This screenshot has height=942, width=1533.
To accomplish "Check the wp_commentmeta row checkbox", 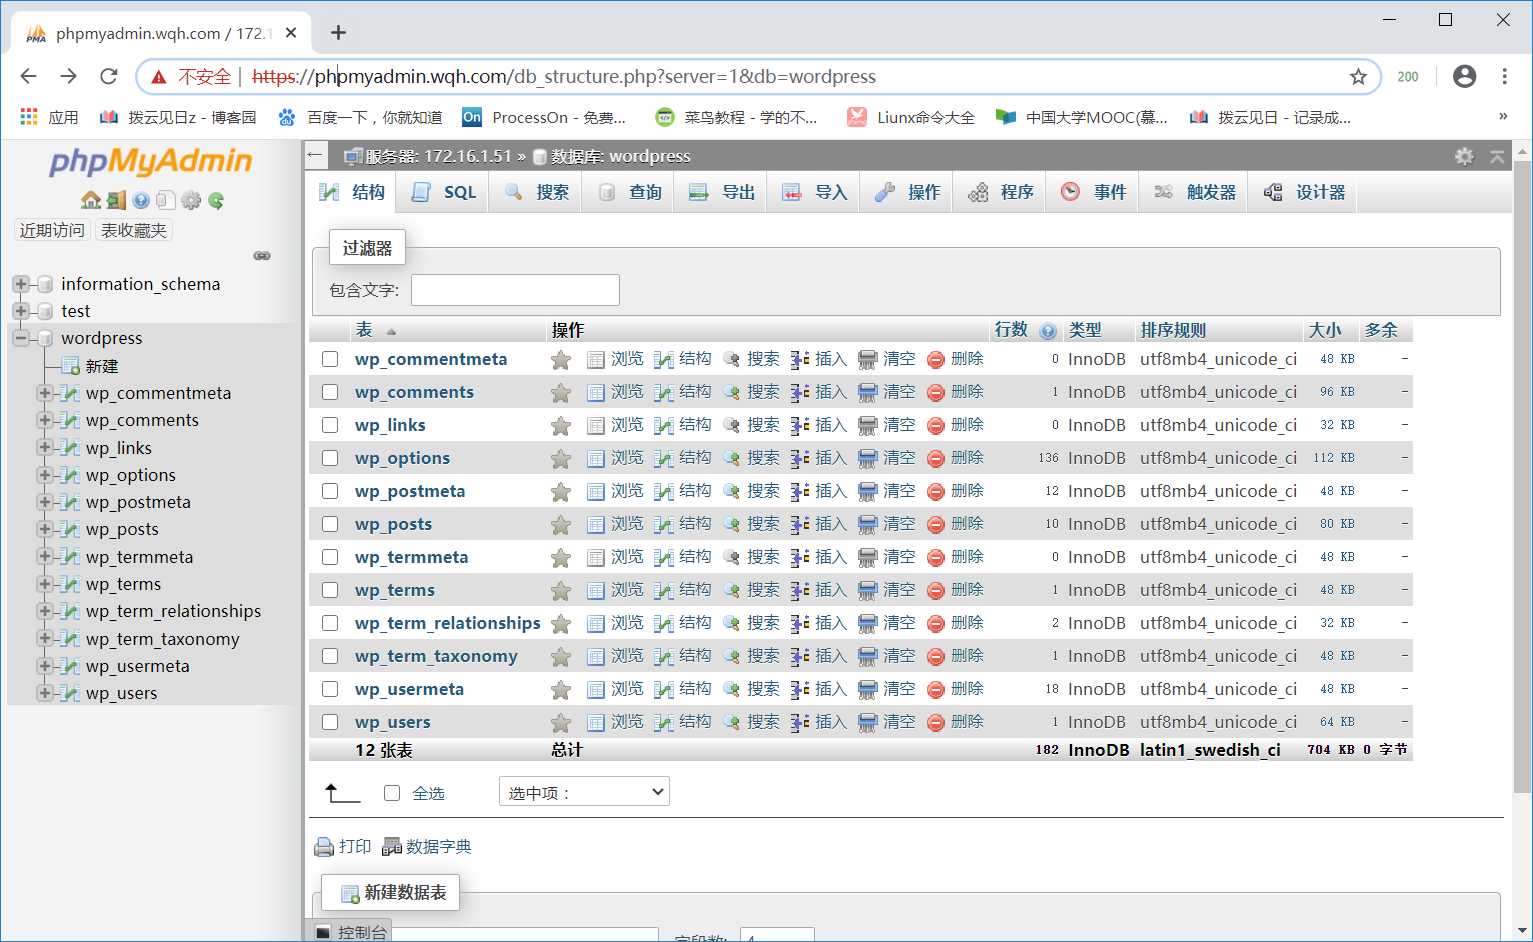I will pos(330,359).
